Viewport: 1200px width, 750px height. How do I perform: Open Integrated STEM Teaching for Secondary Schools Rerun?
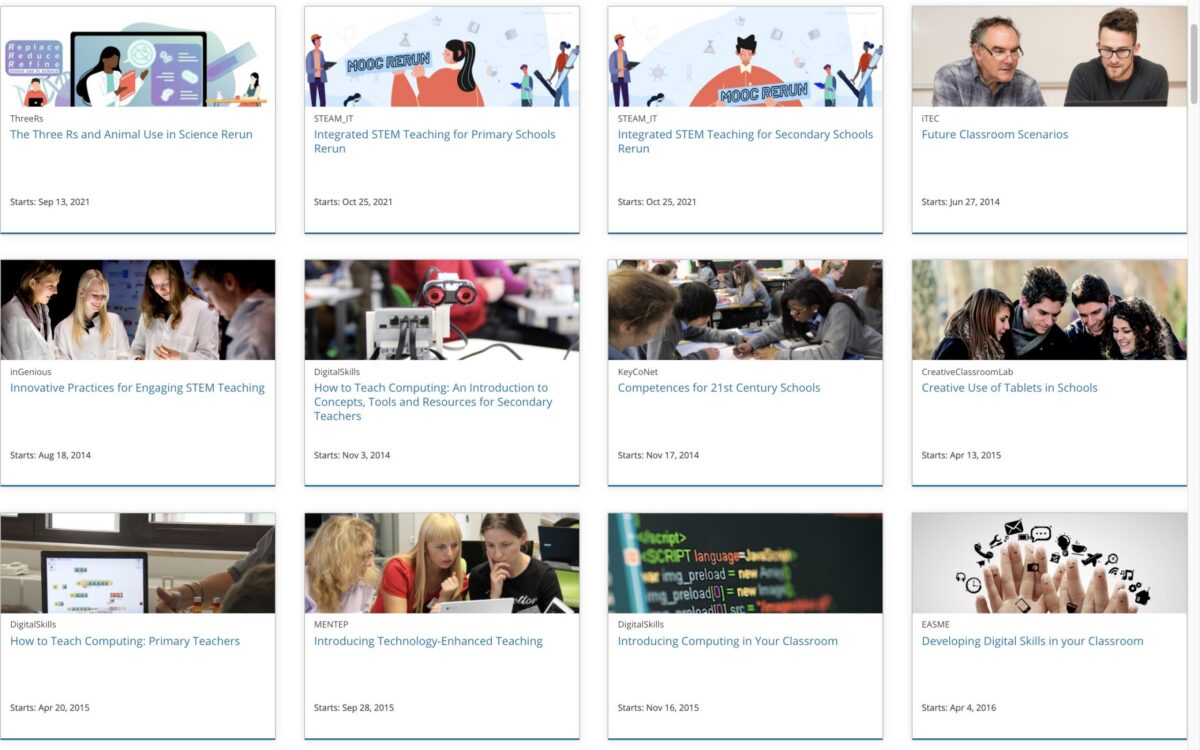point(745,142)
